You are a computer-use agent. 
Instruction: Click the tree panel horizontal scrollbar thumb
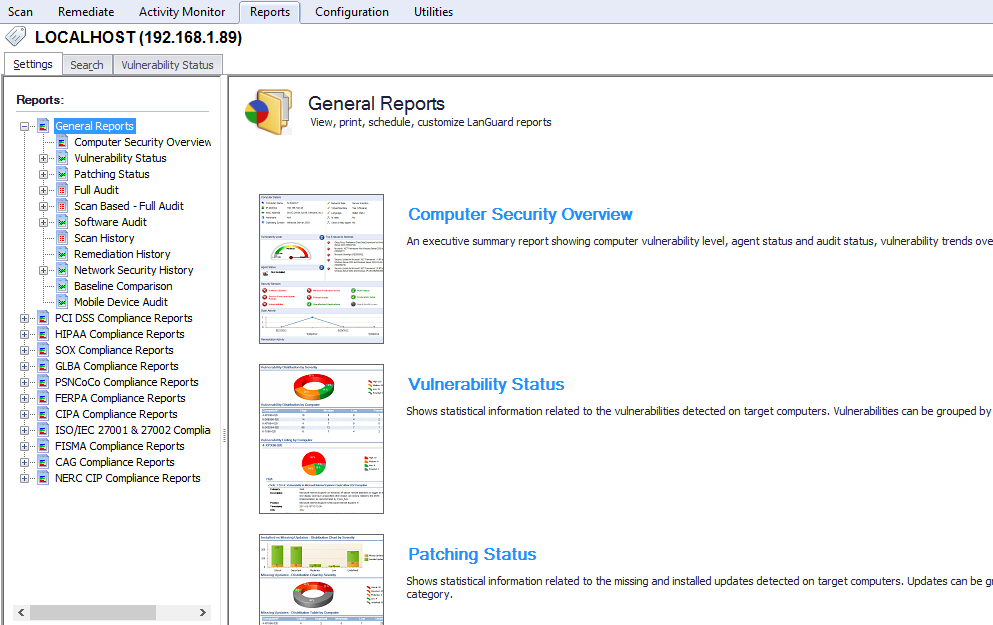point(92,612)
